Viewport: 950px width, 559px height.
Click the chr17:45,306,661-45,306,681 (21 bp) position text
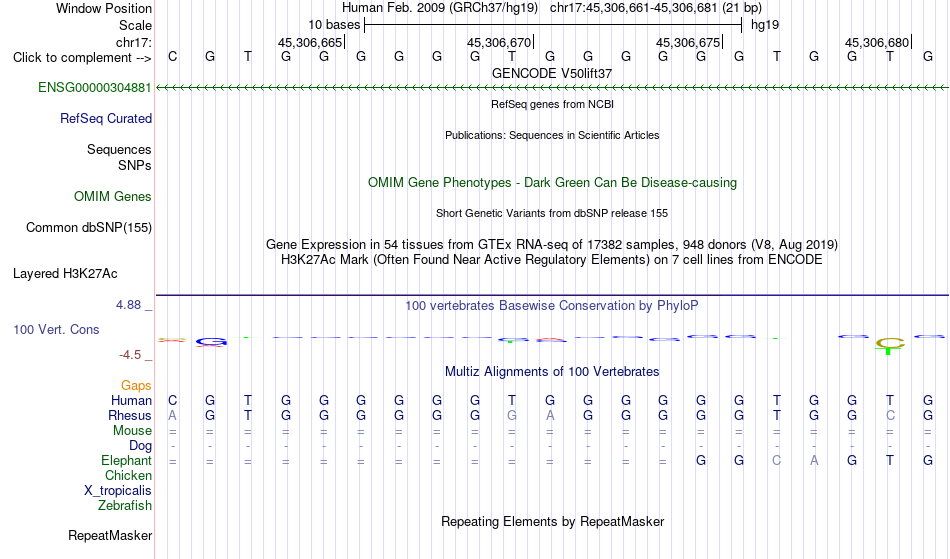tap(656, 8)
